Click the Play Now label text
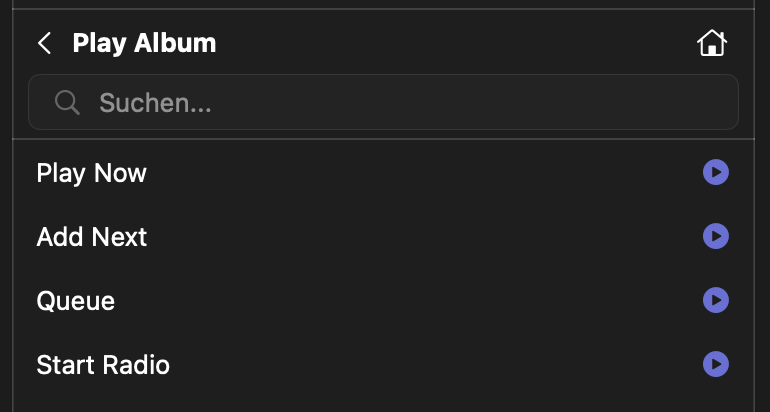The height and width of the screenshot is (412, 770). (x=91, y=173)
